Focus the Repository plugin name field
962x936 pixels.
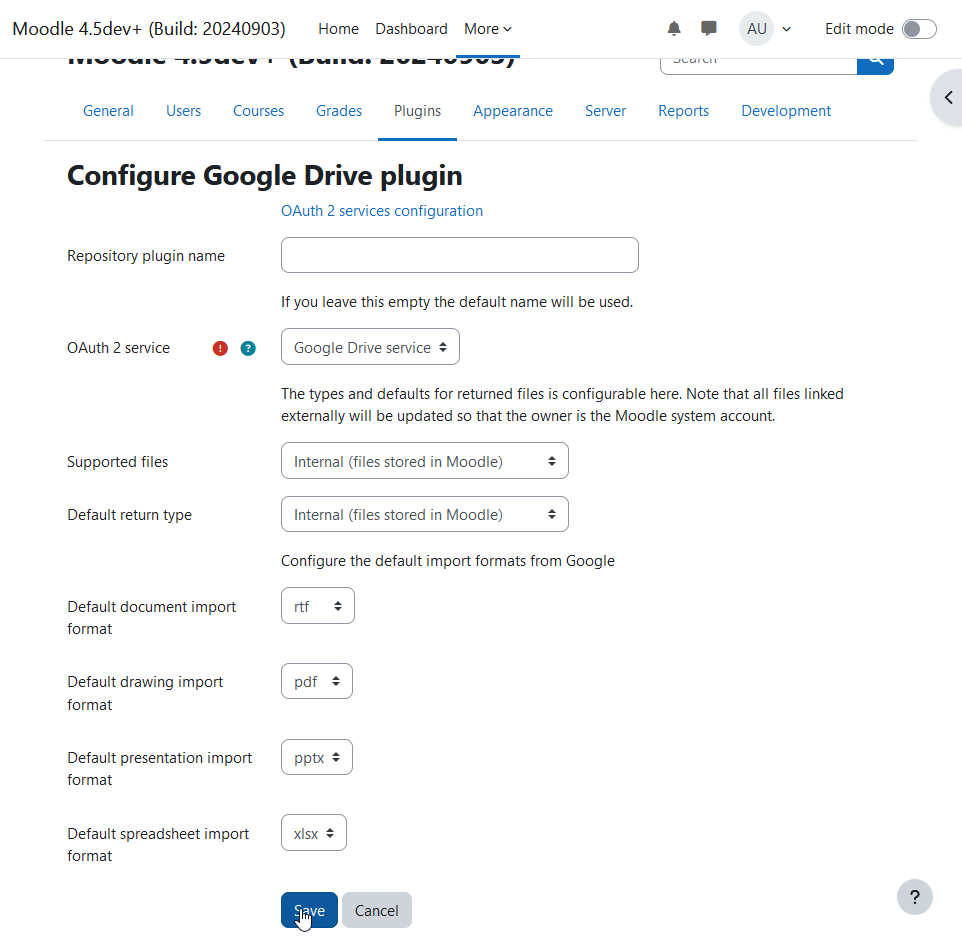(x=460, y=255)
